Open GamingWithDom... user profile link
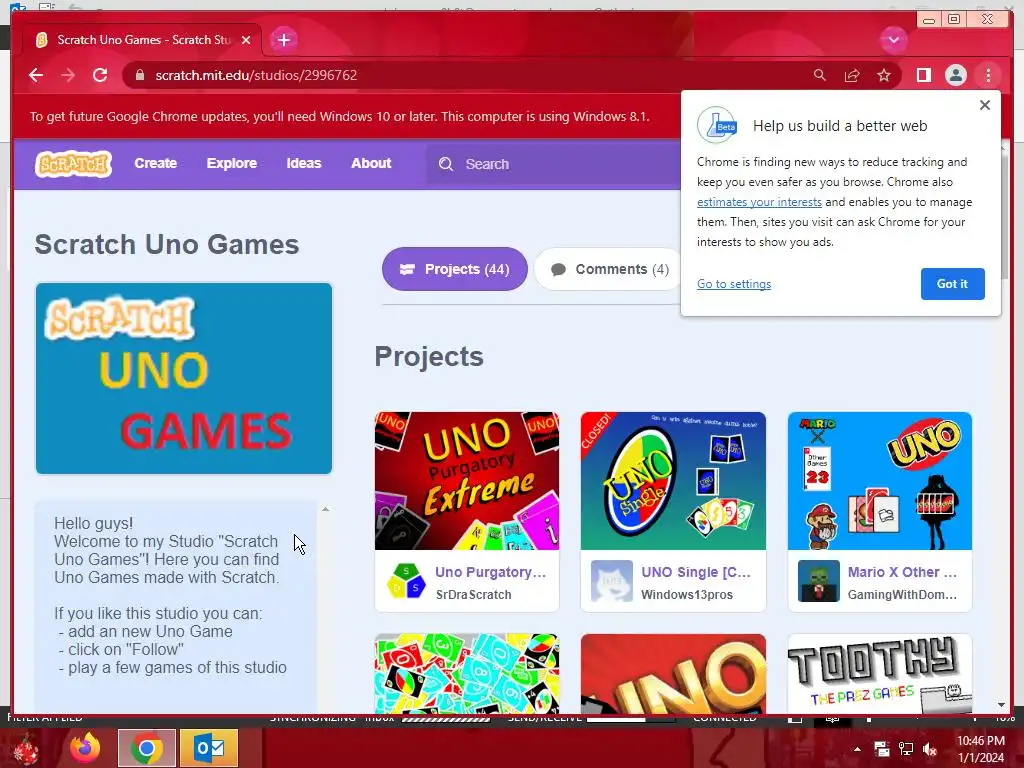Screen dimensions: 1024x768 902,594
